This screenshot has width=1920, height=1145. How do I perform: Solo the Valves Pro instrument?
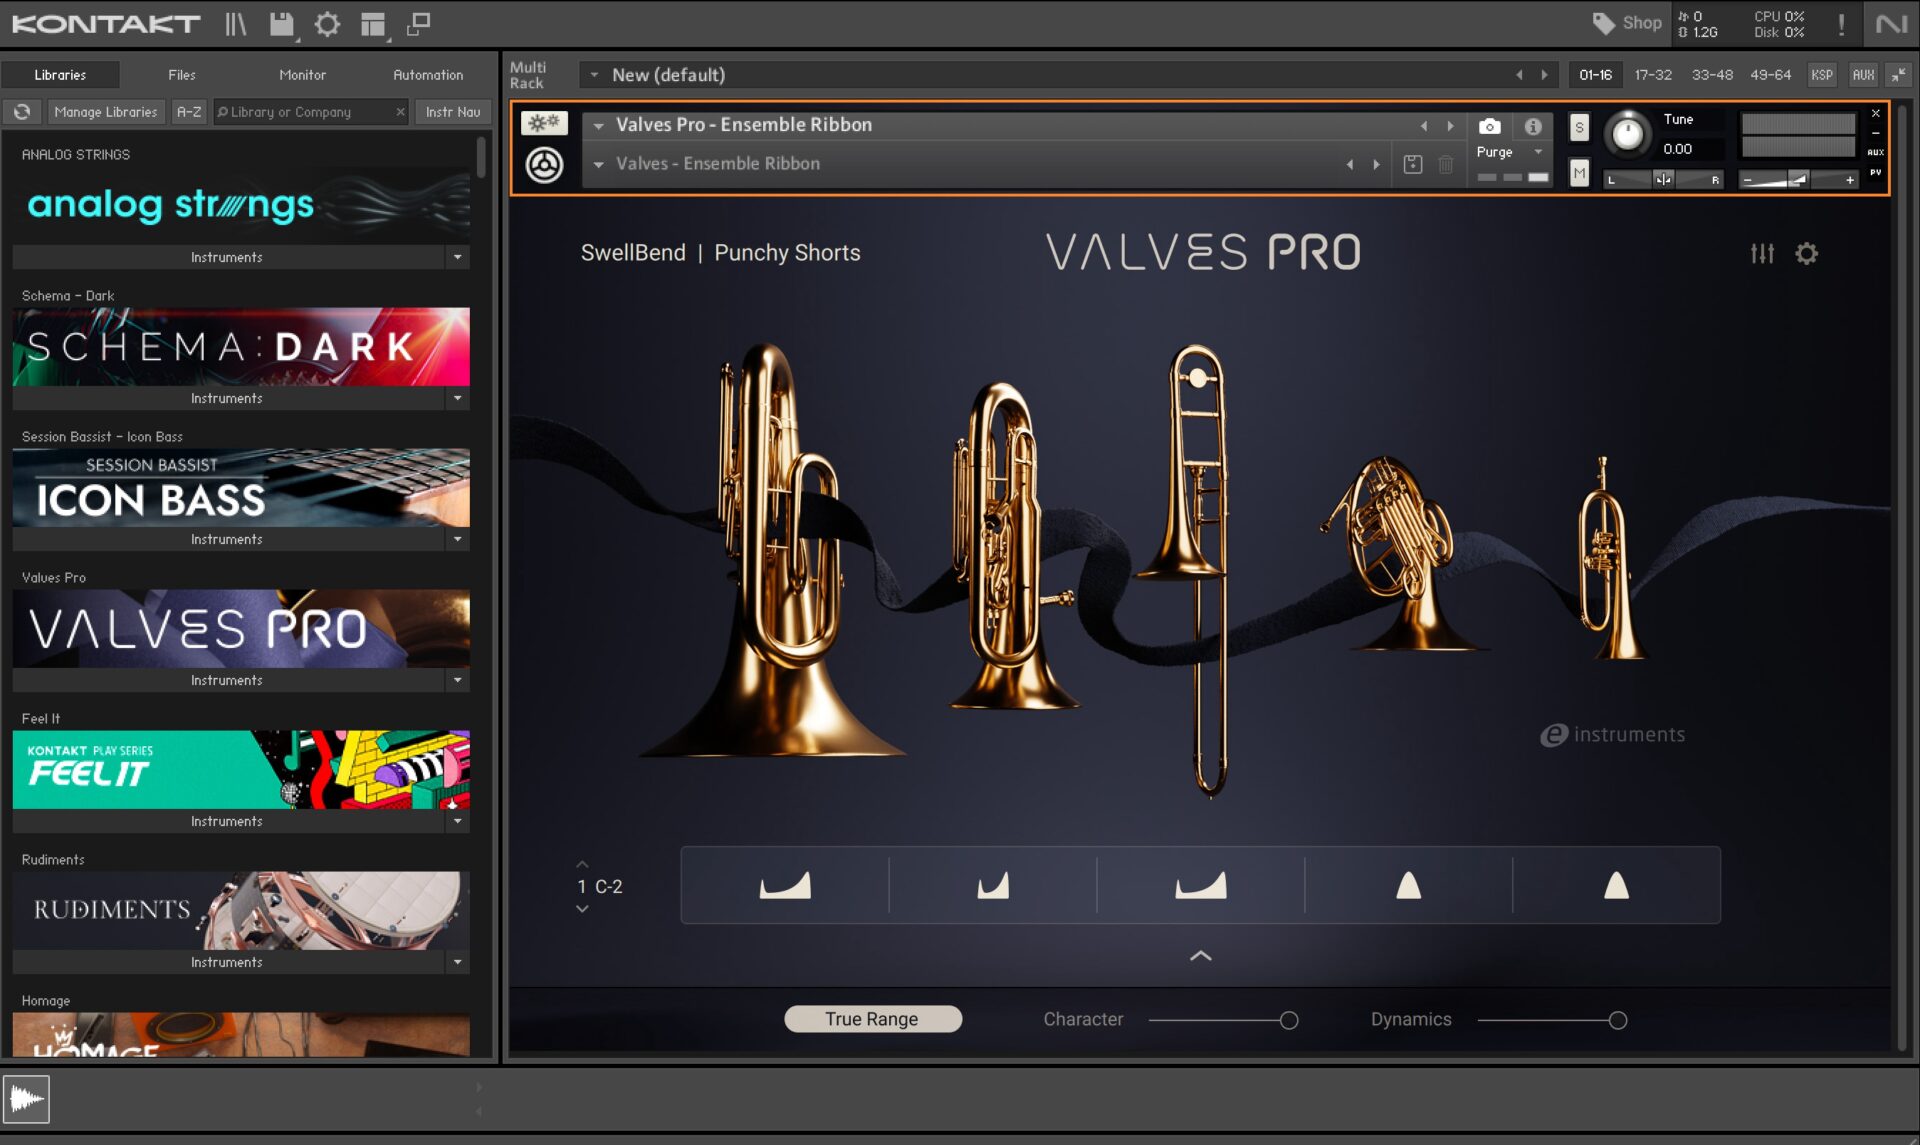pyautogui.click(x=1578, y=128)
